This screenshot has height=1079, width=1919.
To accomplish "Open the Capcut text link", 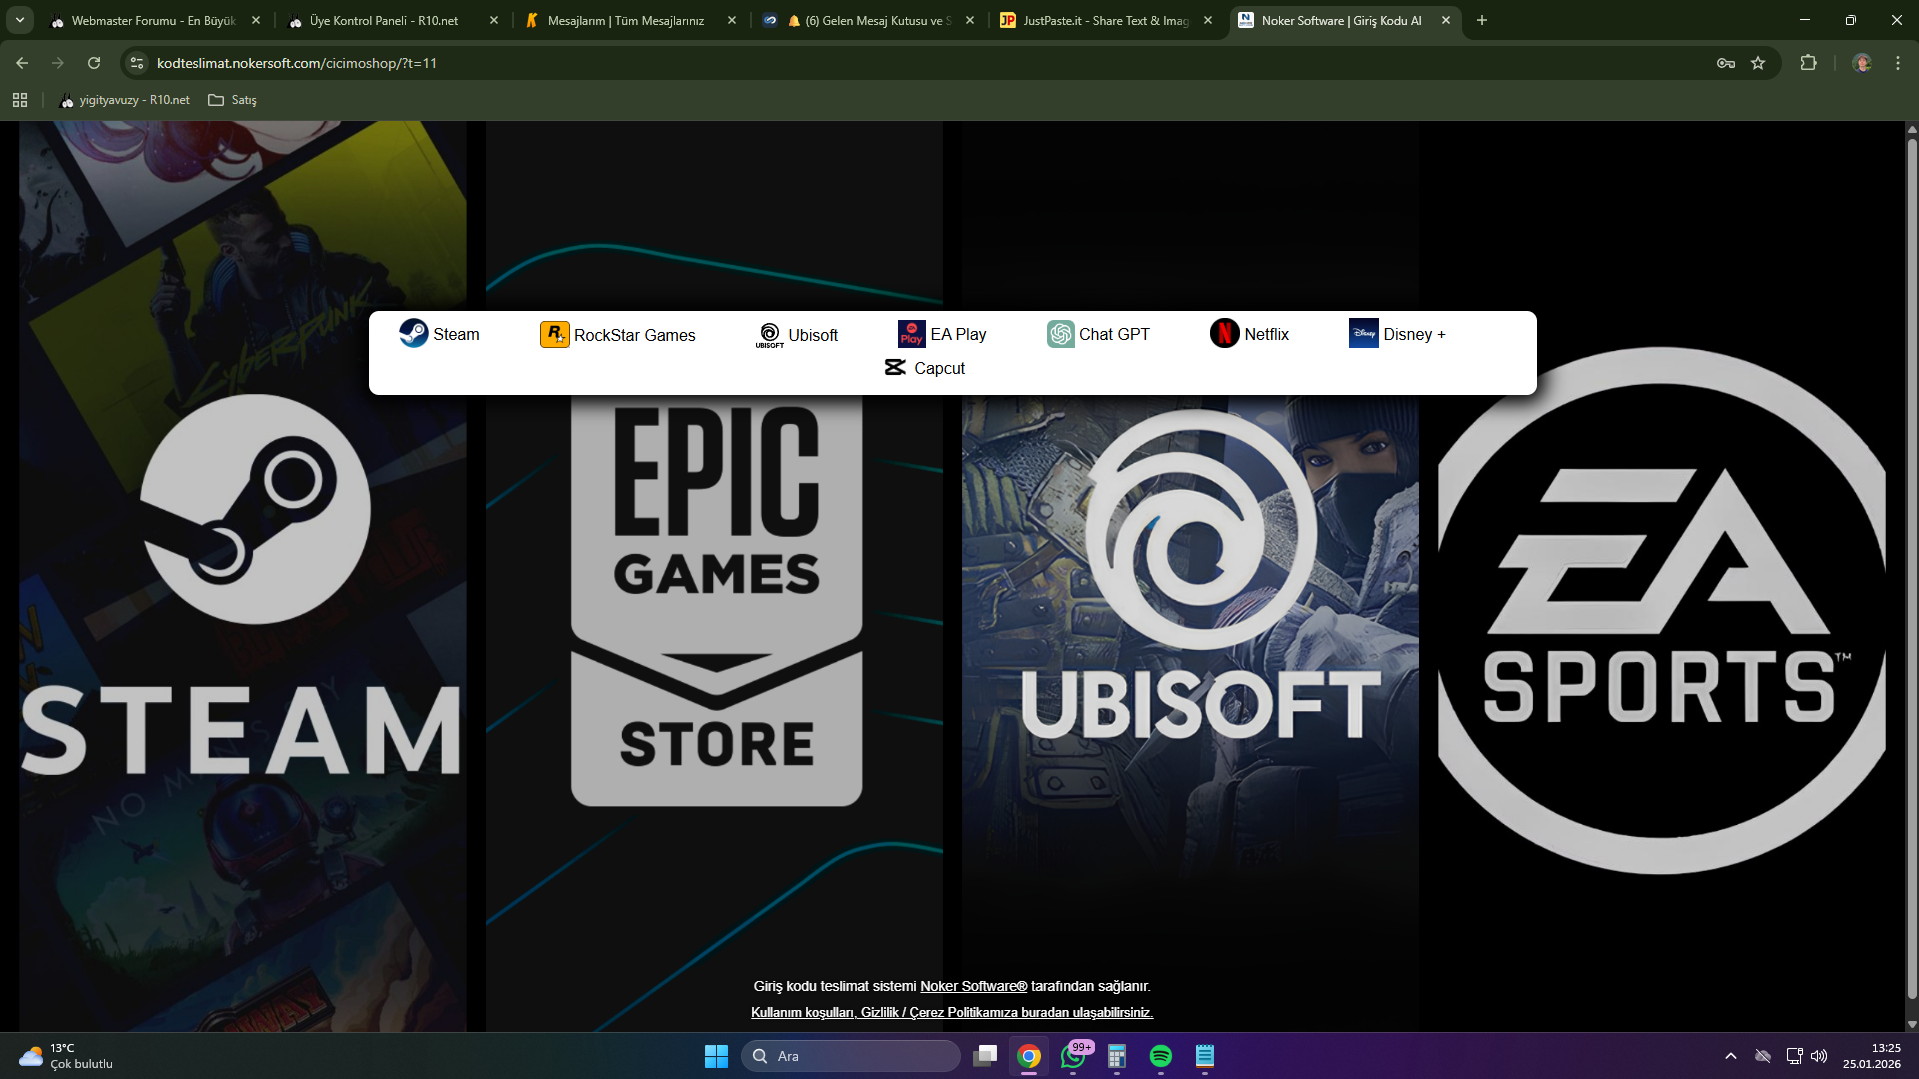I will tap(939, 368).
